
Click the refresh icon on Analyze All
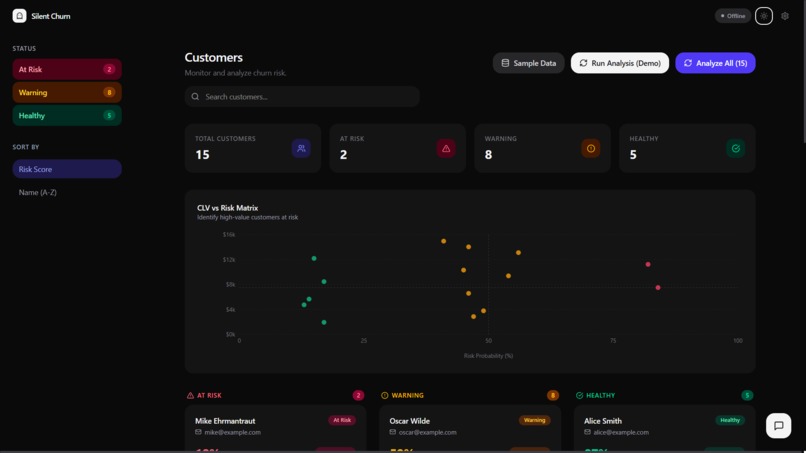(x=688, y=63)
